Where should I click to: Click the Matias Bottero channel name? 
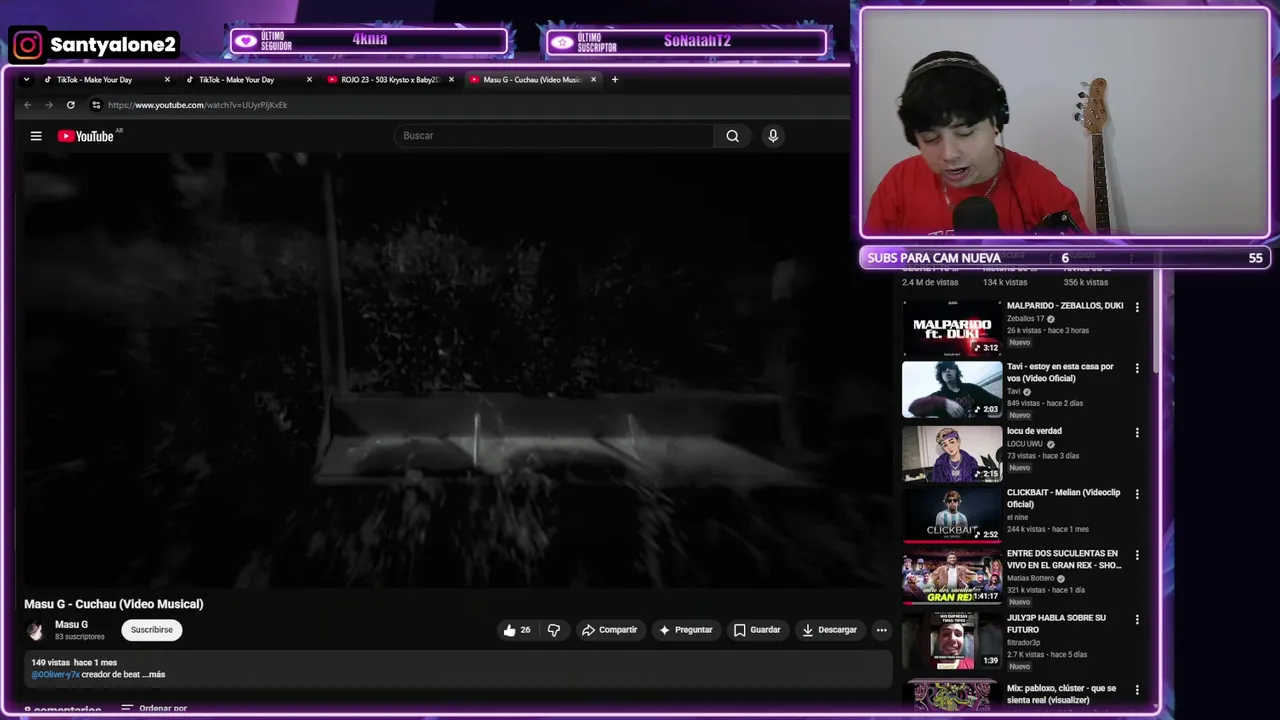[1030, 578]
